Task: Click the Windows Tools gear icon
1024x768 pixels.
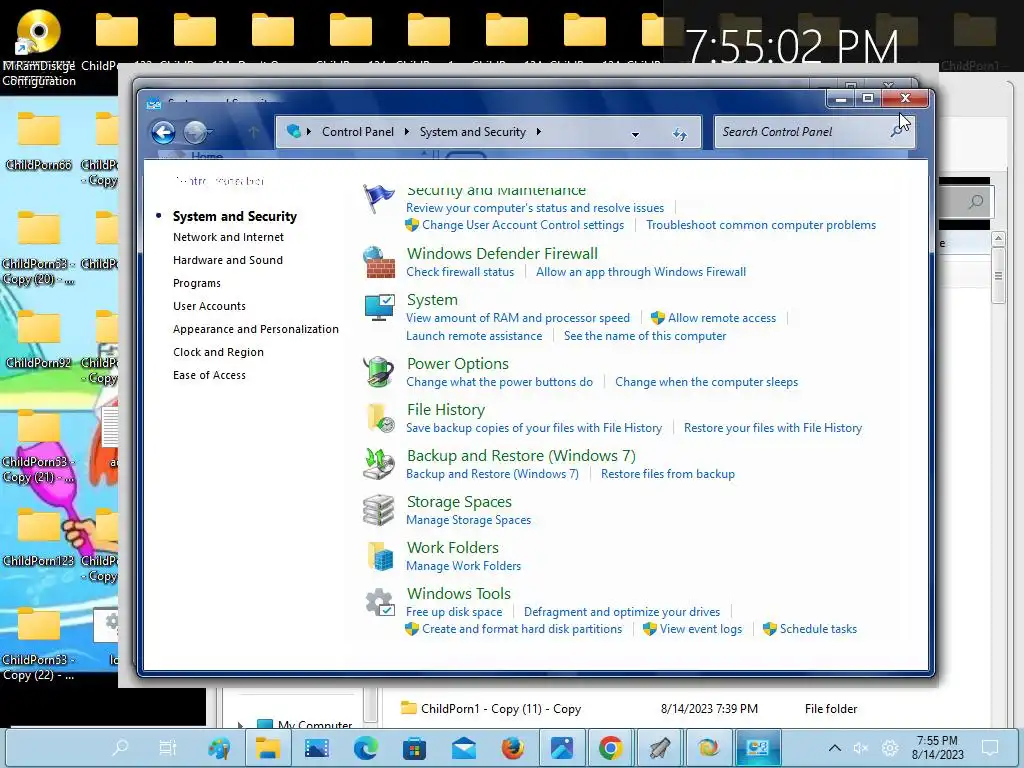Action: (x=379, y=602)
